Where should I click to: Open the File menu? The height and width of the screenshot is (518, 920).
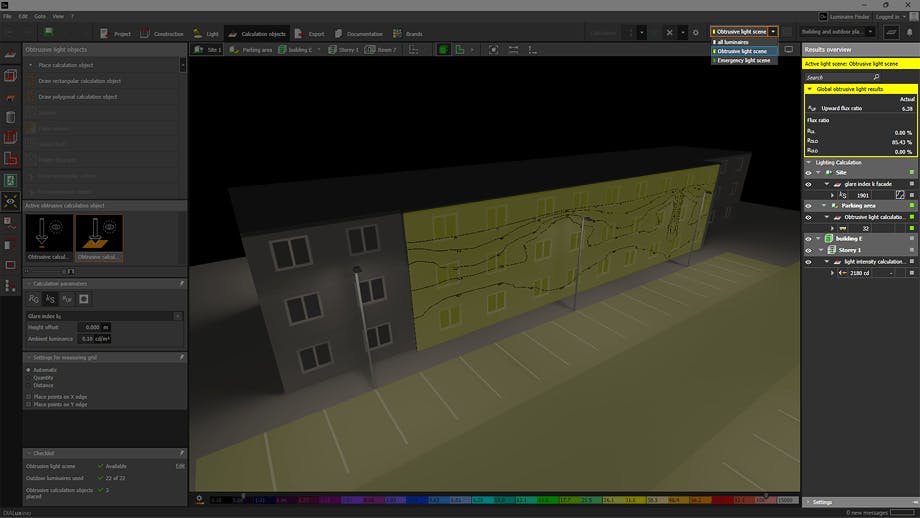coord(7,16)
